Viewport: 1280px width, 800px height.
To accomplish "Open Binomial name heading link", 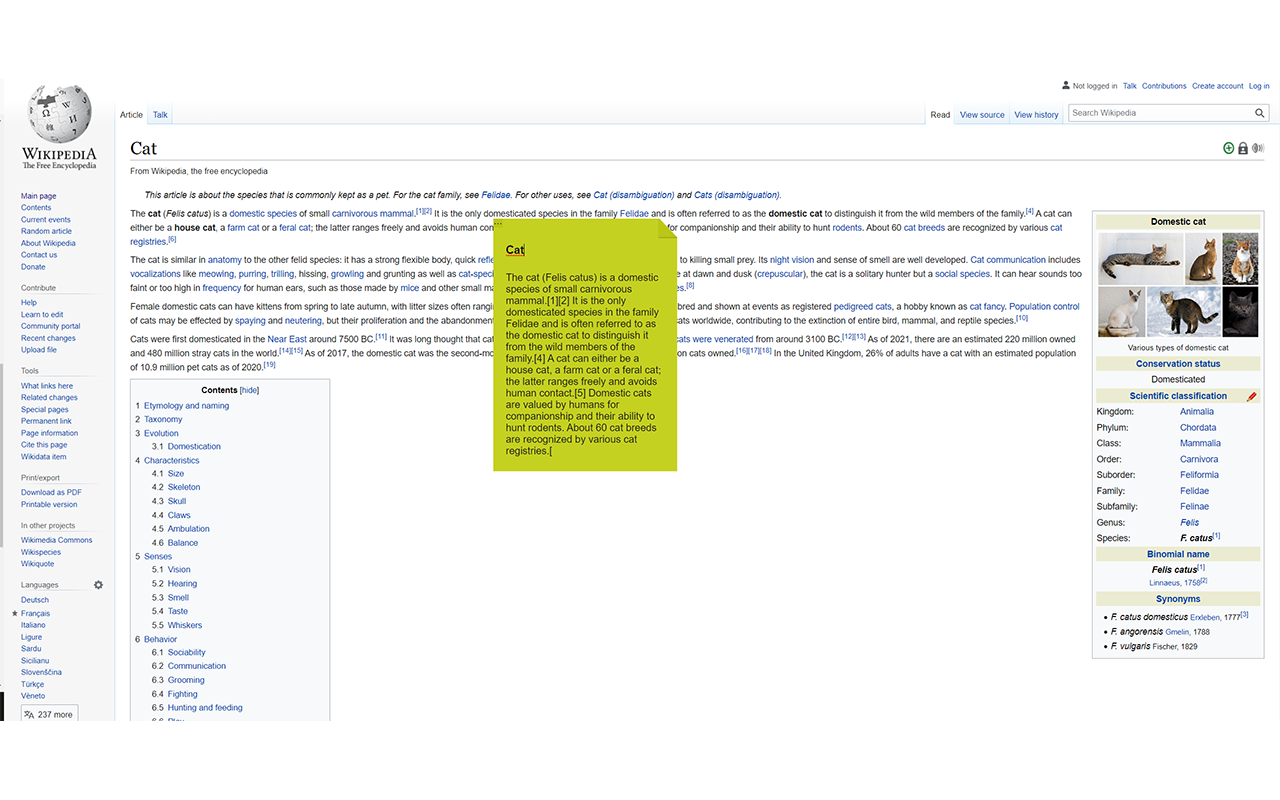I will point(1178,554).
